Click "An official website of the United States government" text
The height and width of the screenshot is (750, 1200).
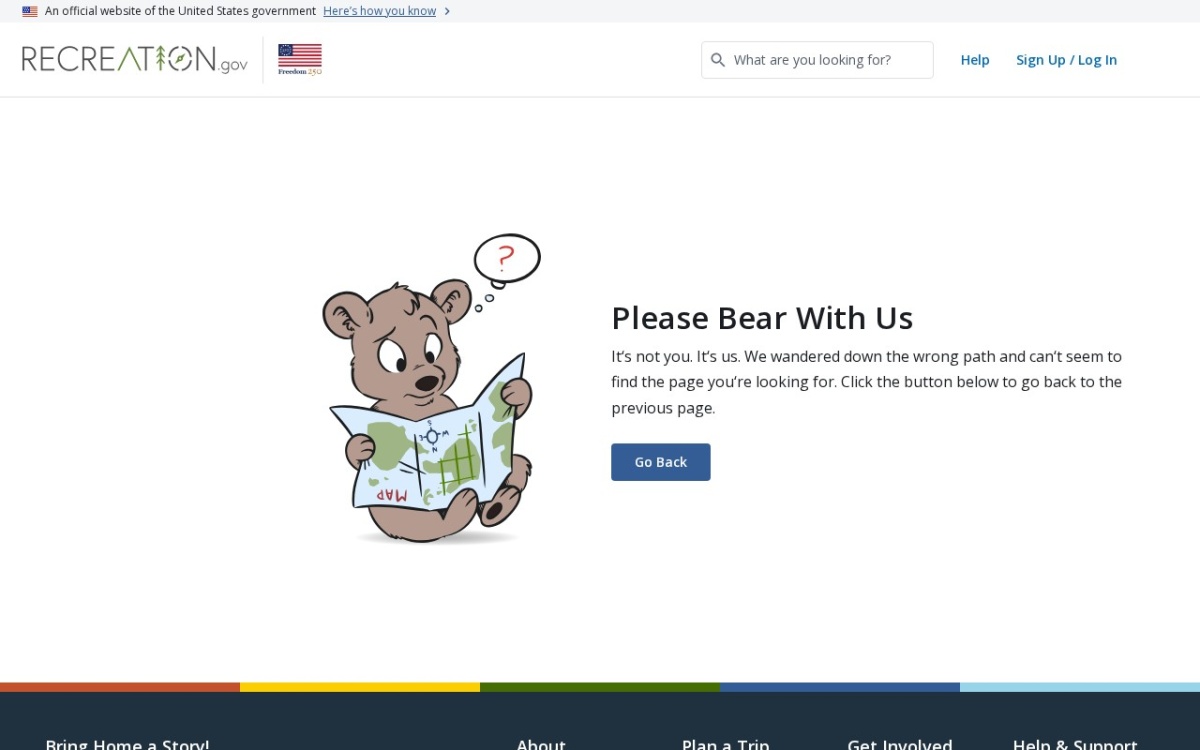pos(180,11)
